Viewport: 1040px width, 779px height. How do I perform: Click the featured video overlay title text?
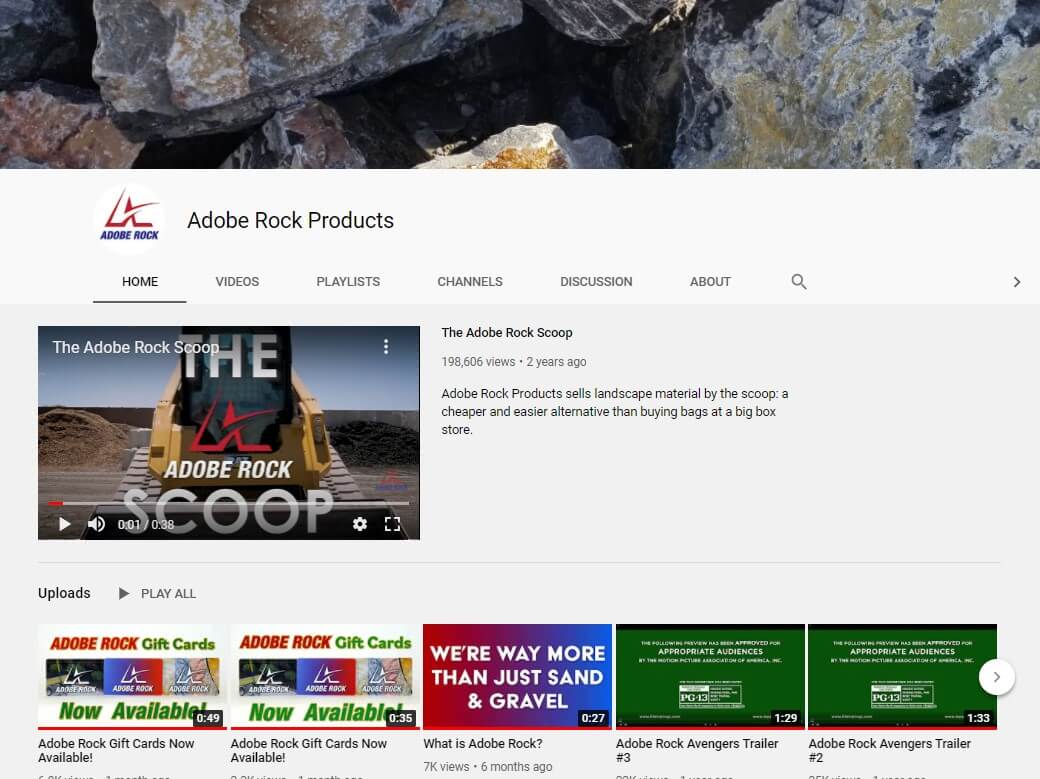[135, 347]
